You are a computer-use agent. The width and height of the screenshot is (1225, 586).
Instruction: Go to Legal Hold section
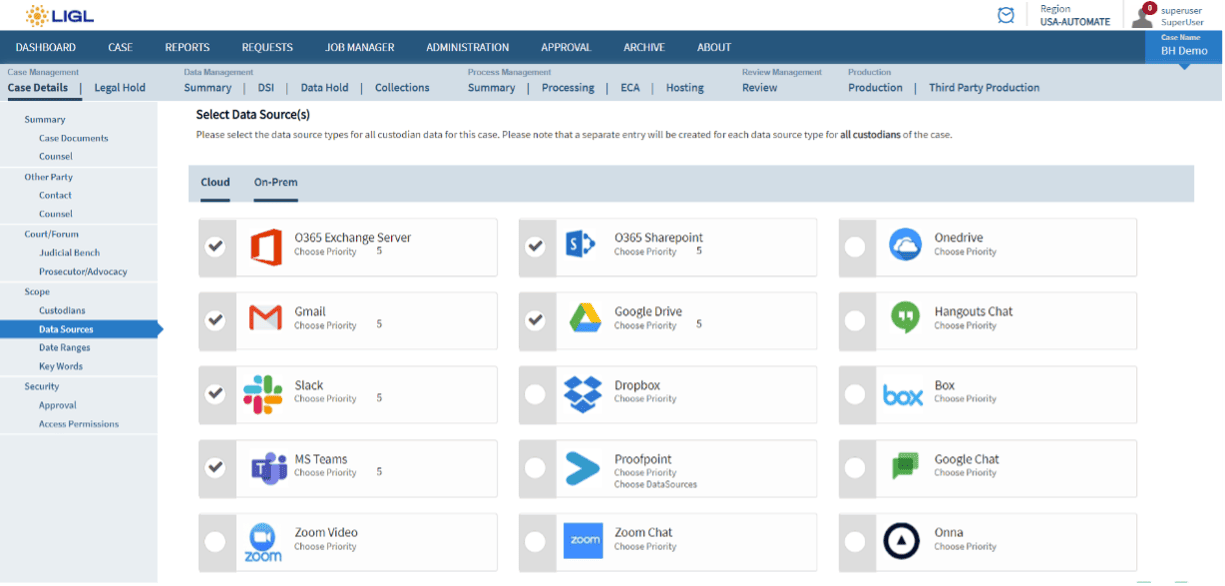tap(120, 88)
